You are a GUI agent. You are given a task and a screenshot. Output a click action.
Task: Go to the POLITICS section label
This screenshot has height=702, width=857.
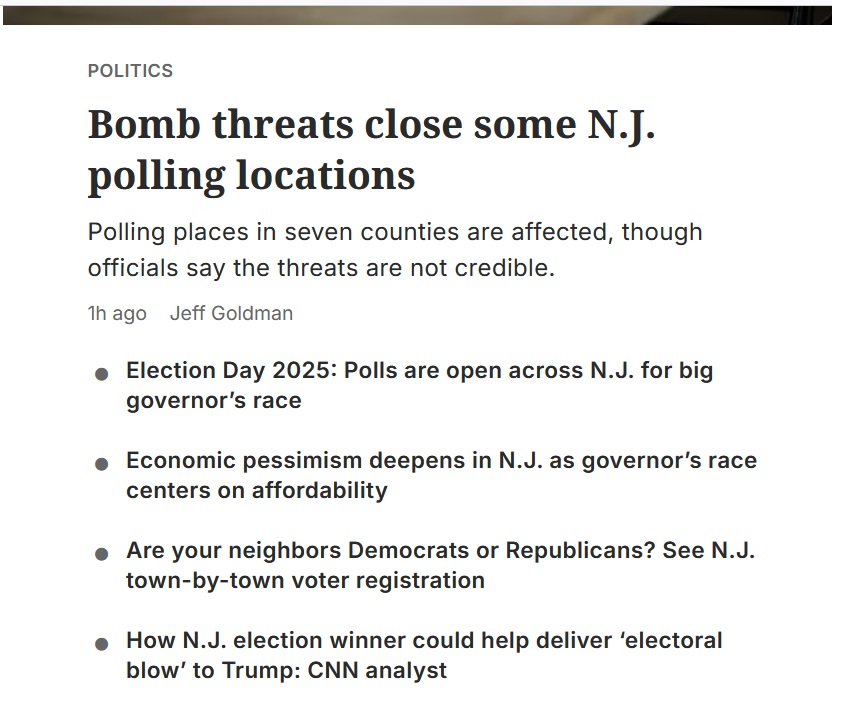(x=130, y=71)
